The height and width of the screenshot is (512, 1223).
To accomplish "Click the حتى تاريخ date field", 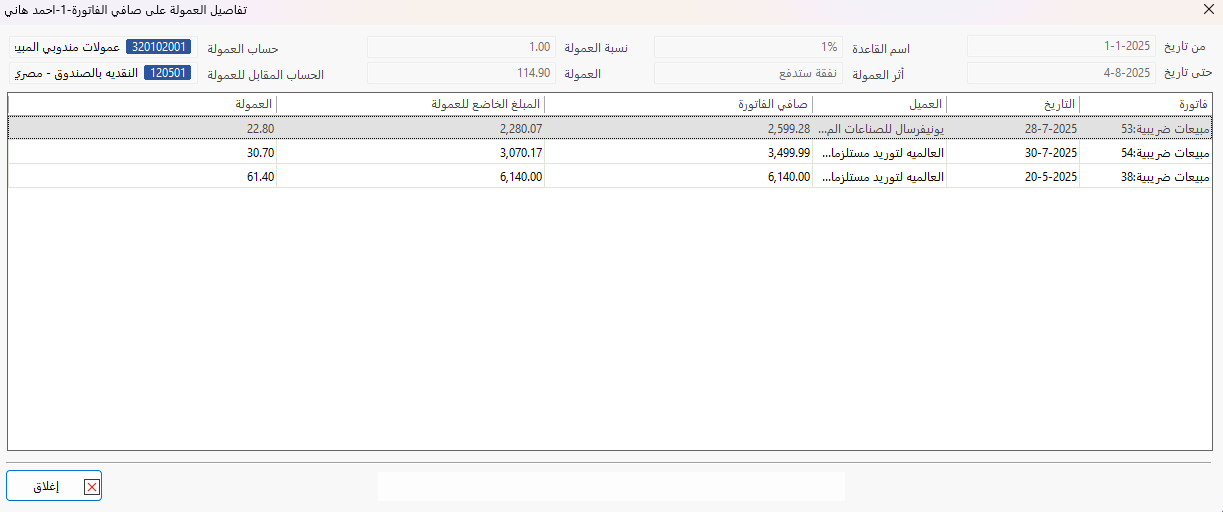I will click(1061, 73).
